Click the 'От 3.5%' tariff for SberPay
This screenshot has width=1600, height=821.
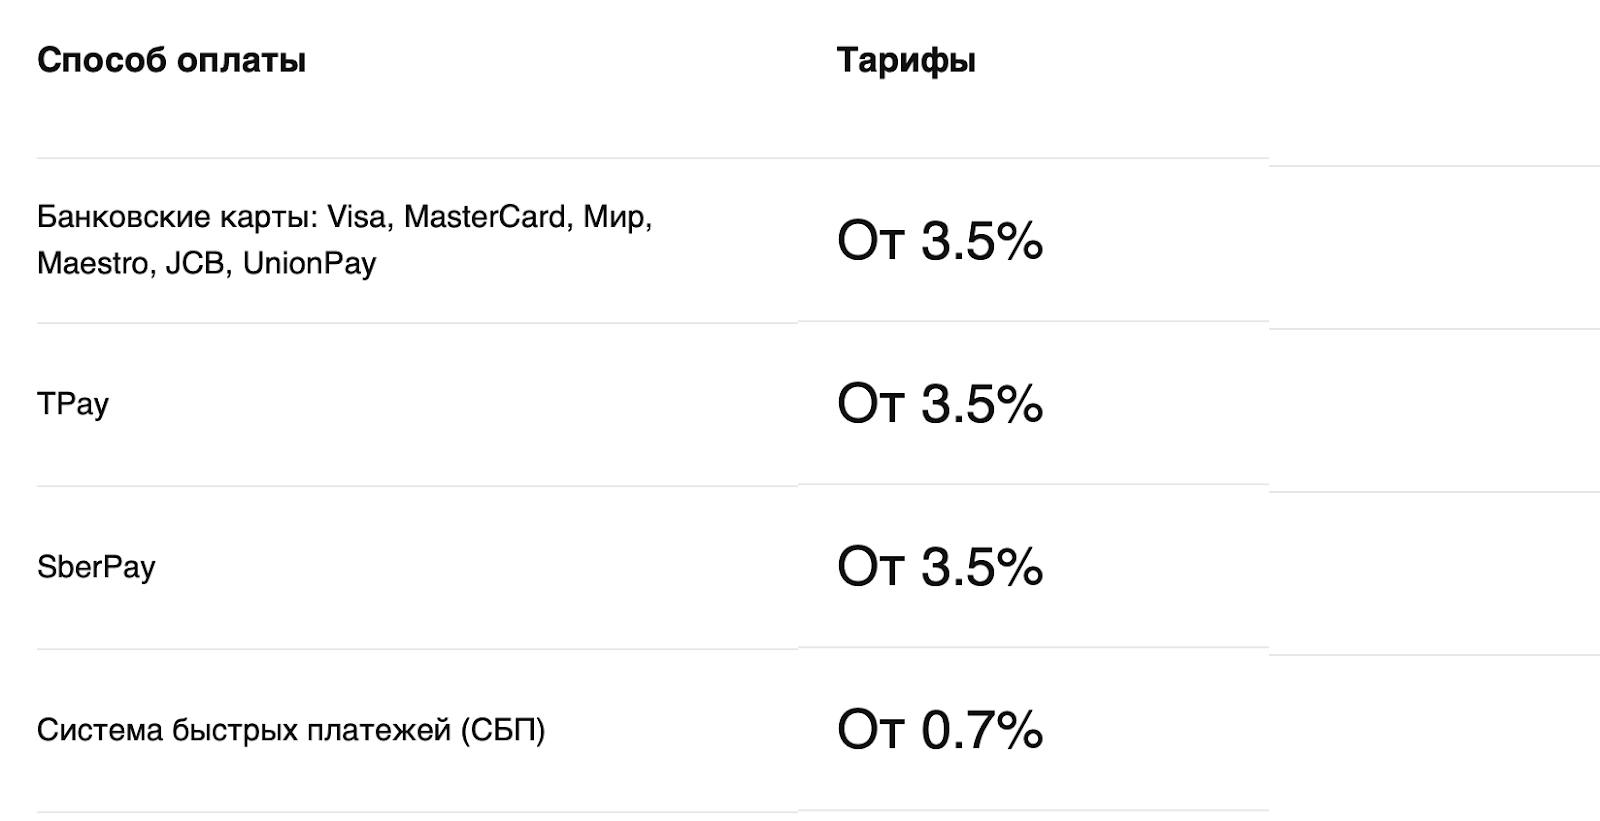(940, 567)
